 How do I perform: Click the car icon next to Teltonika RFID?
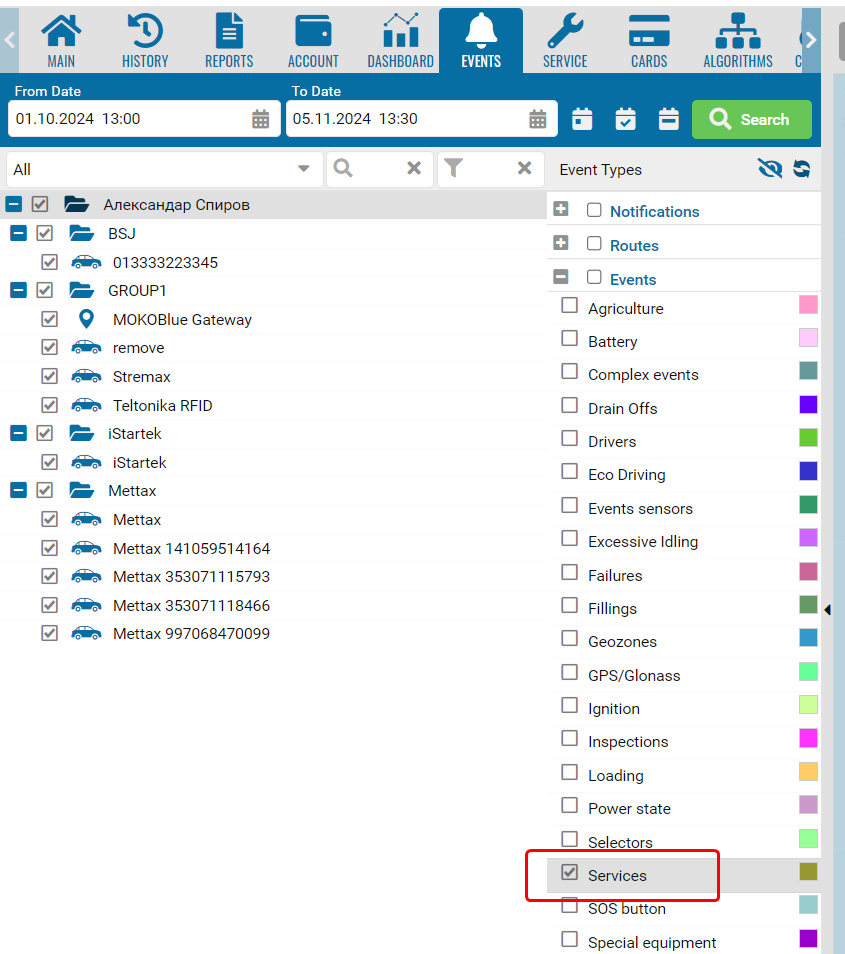(86, 405)
